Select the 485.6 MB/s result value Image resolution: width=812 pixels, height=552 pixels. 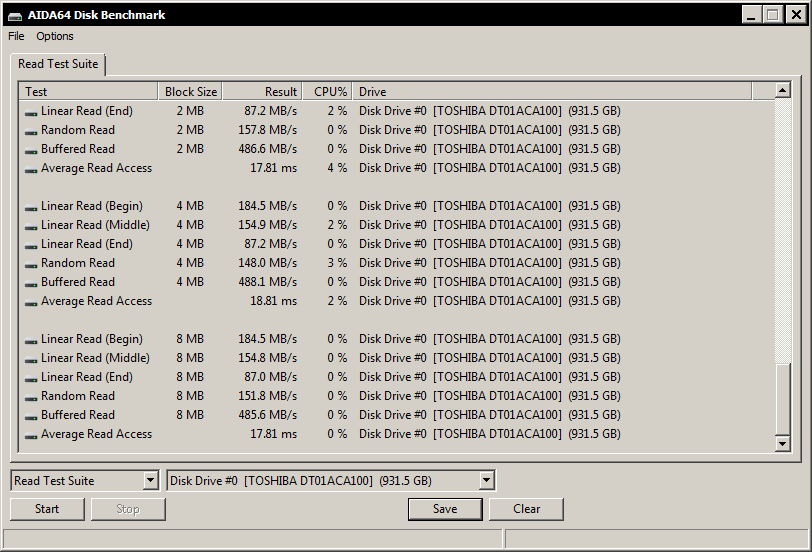coord(267,415)
